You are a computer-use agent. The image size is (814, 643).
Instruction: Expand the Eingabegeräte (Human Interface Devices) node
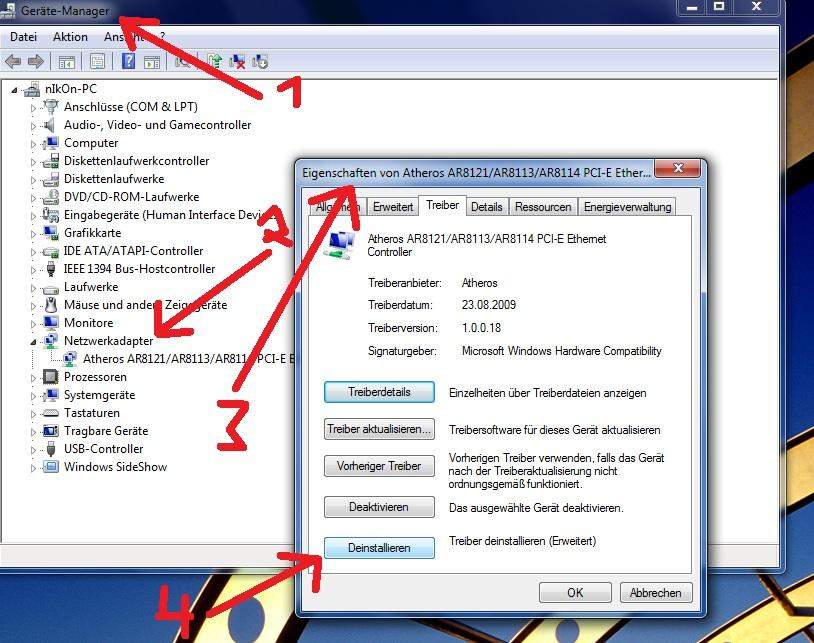pyautogui.click(x=33, y=216)
